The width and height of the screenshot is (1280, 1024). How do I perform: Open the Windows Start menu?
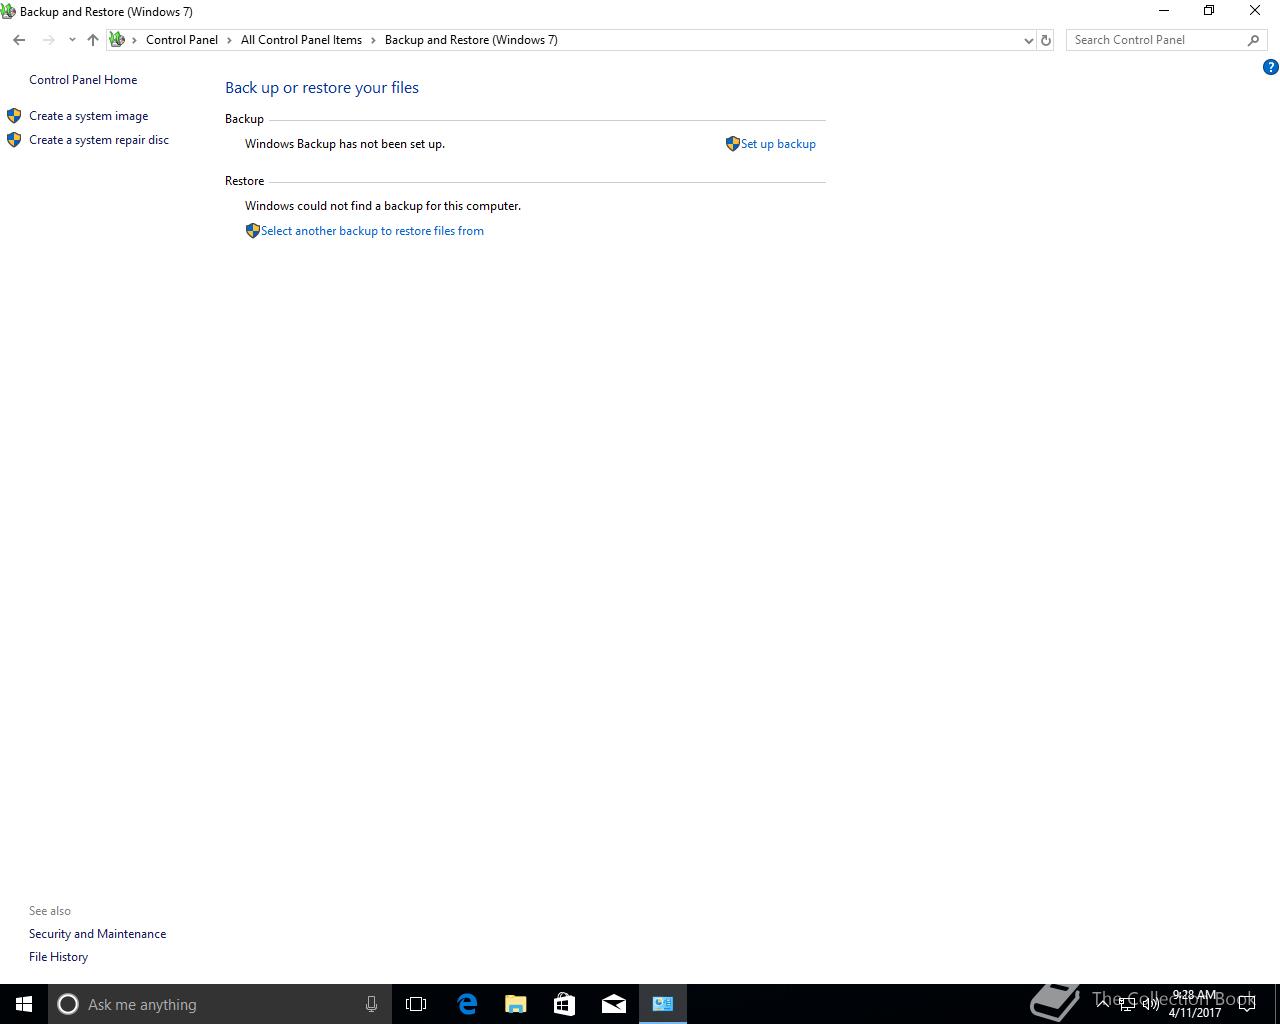point(24,1004)
